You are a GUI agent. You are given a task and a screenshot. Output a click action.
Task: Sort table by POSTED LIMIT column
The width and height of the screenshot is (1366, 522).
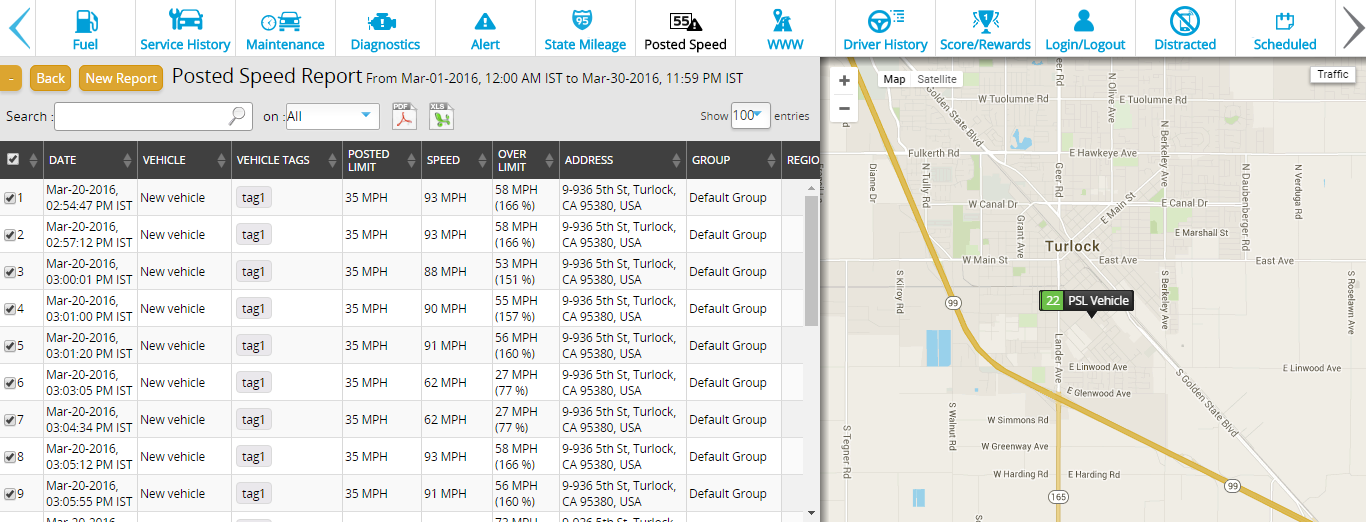pyautogui.click(x=382, y=160)
